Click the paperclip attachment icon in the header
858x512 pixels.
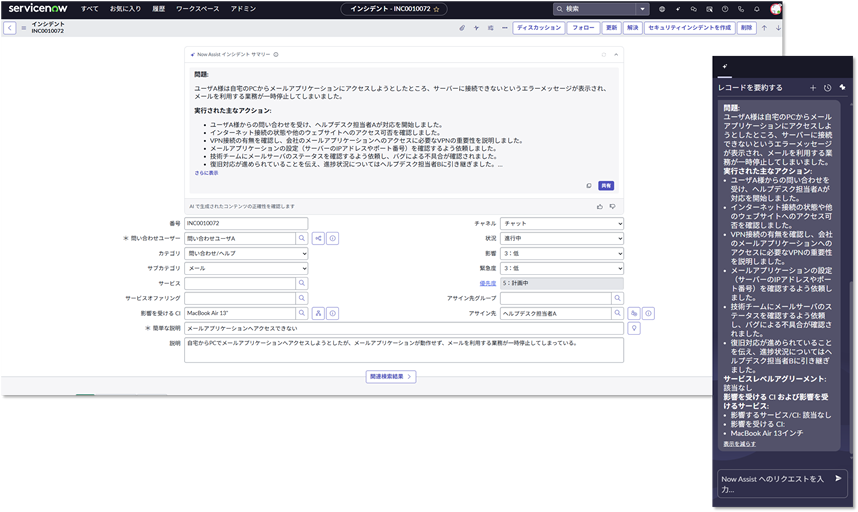[461, 28]
